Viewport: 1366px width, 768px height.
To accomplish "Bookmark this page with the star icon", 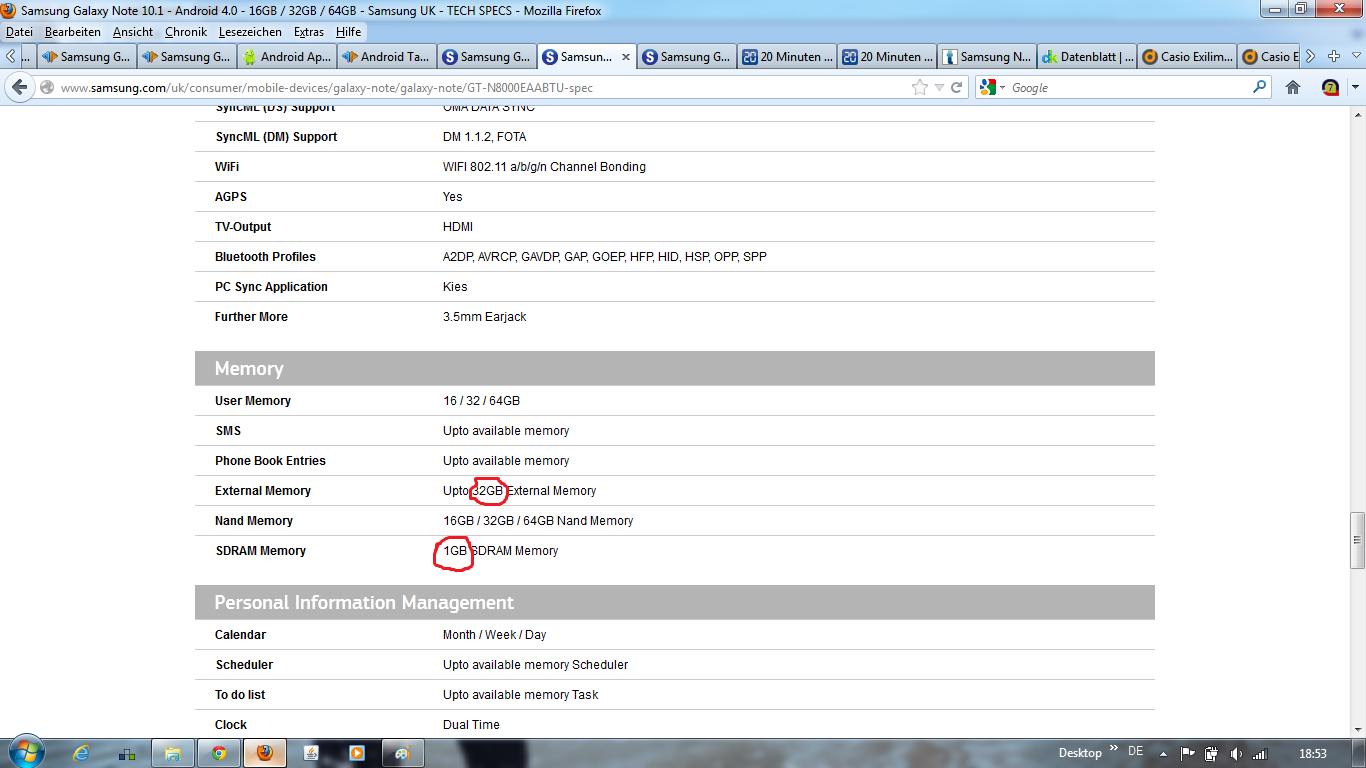I will 920,88.
